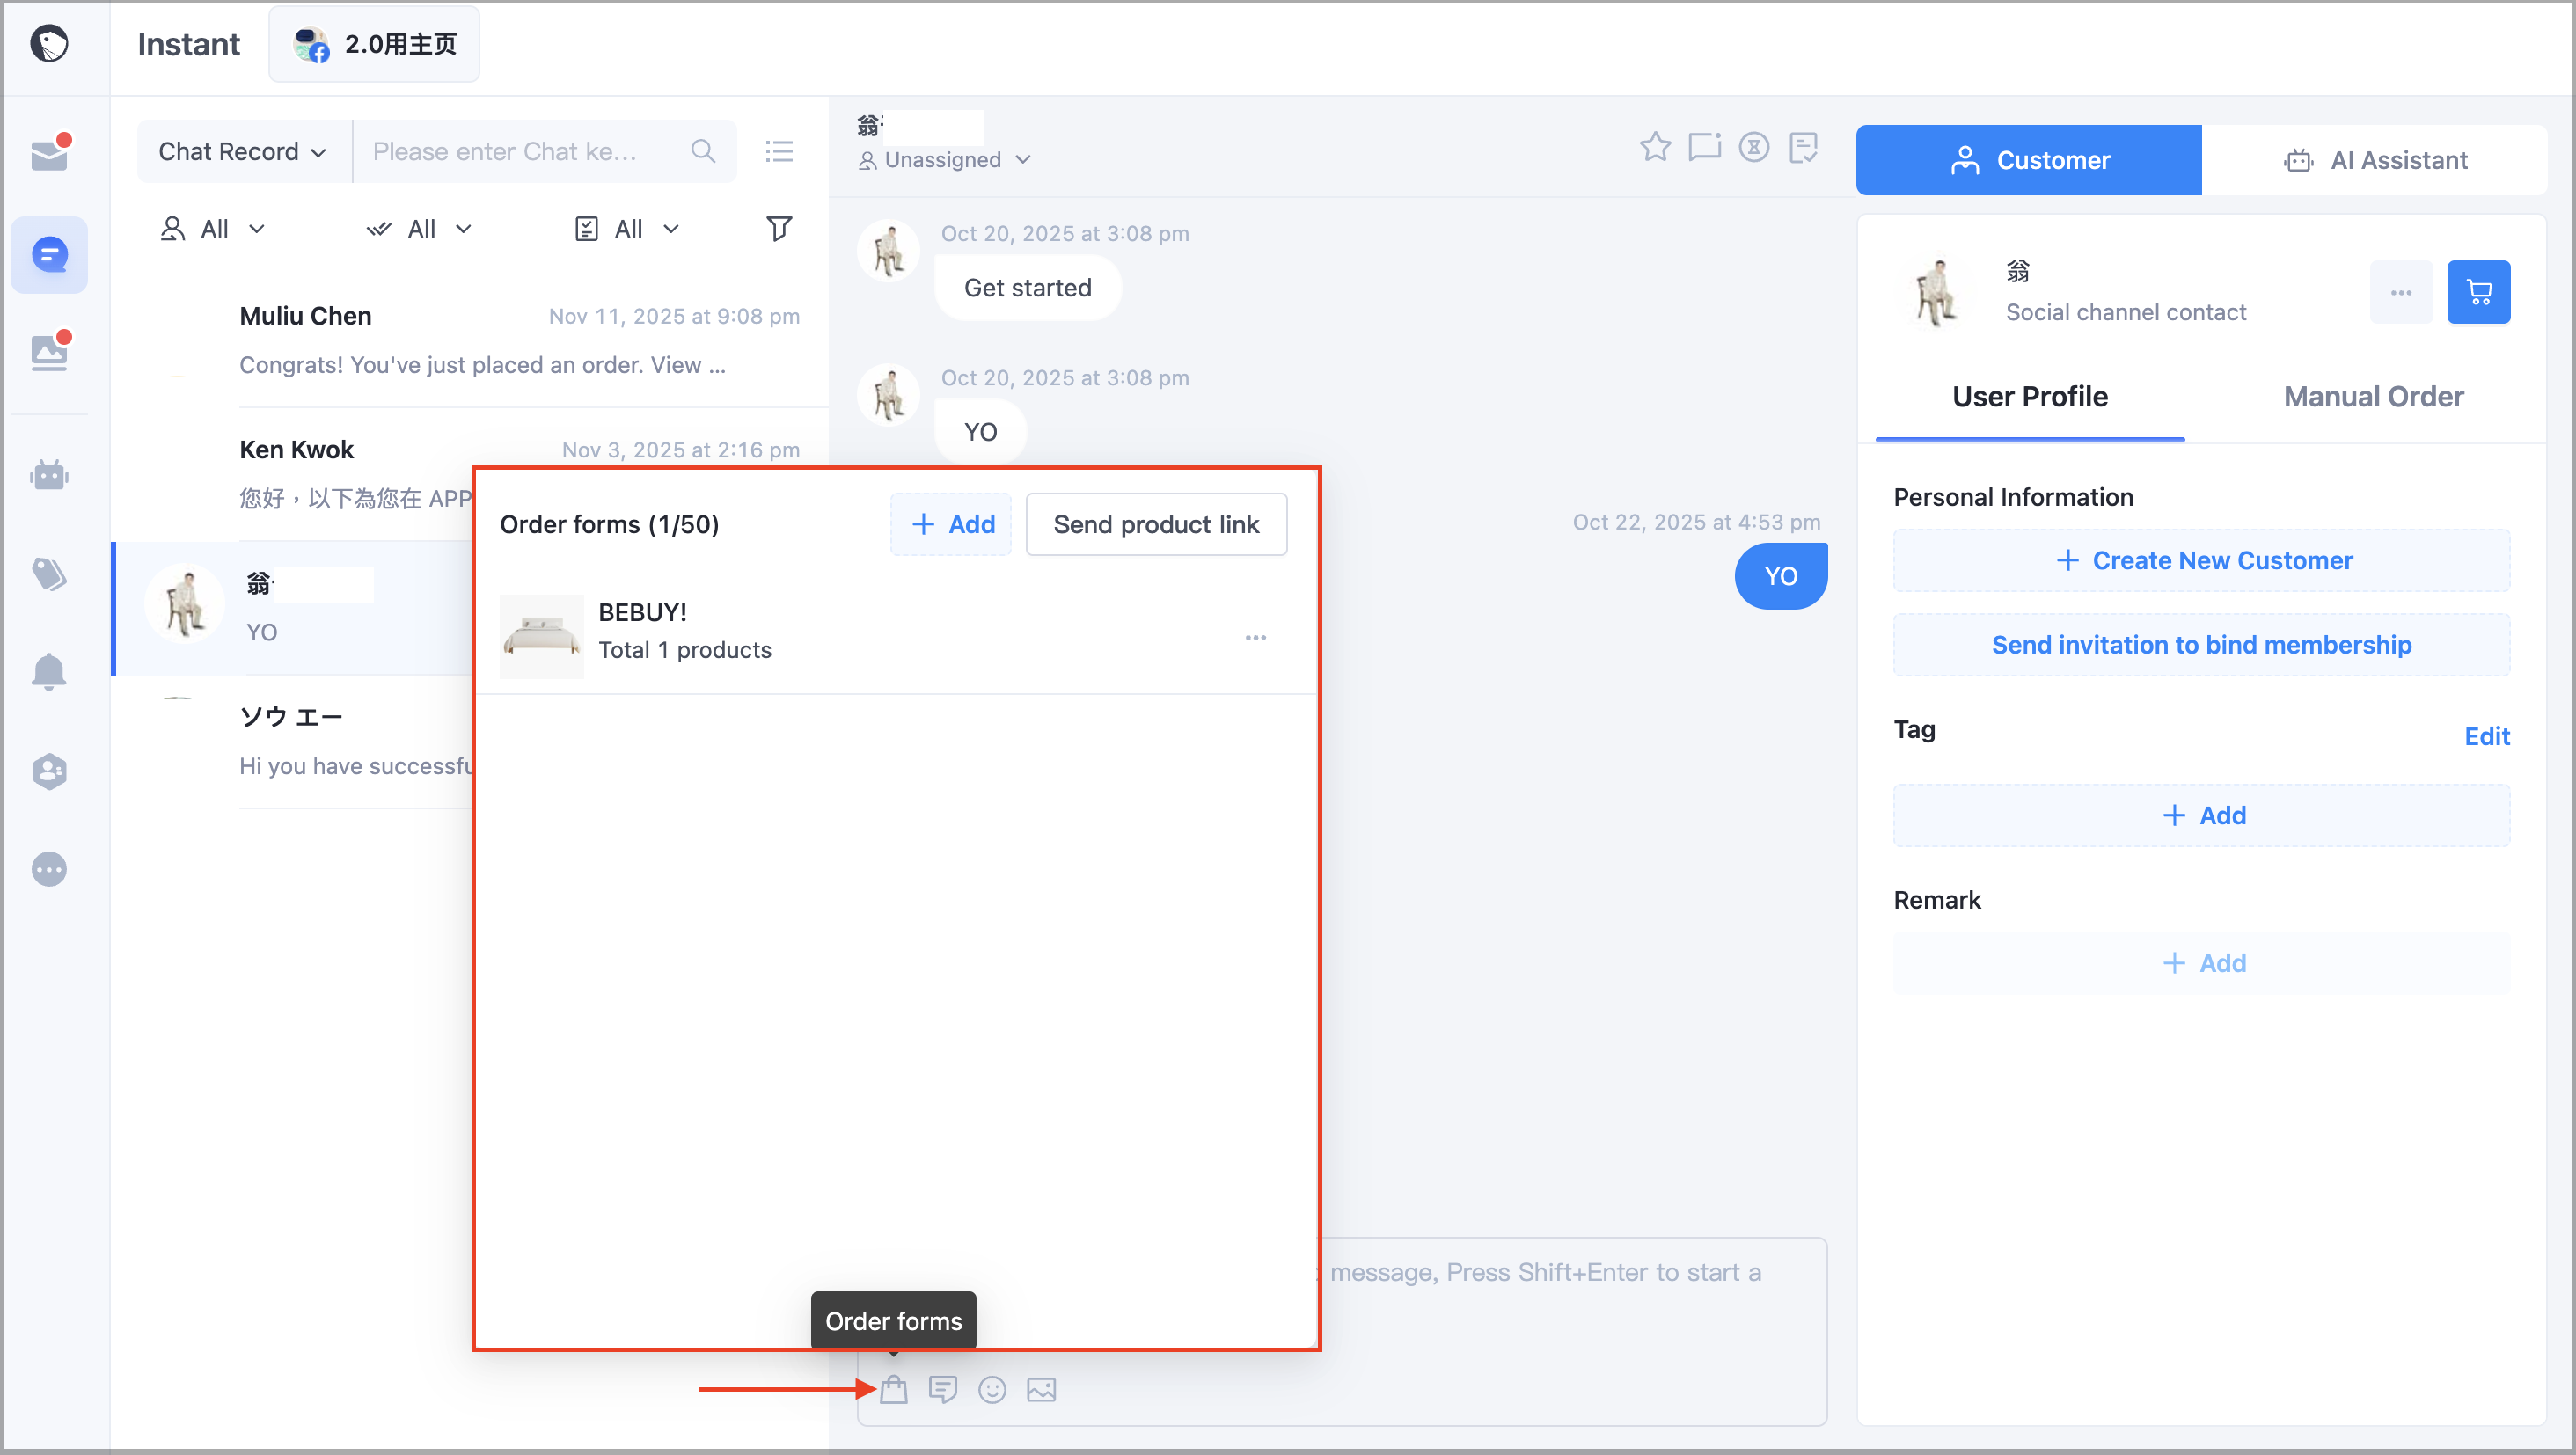Open Muliu Chen conversation
The image size is (2576, 1455).
[x=470, y=340]
